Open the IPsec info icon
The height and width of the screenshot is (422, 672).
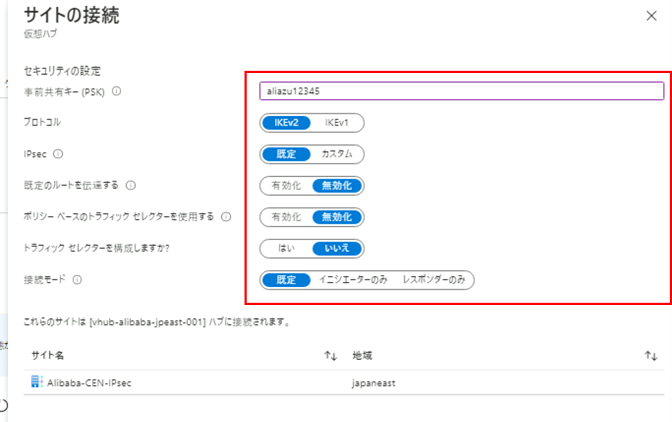point(58,154)
